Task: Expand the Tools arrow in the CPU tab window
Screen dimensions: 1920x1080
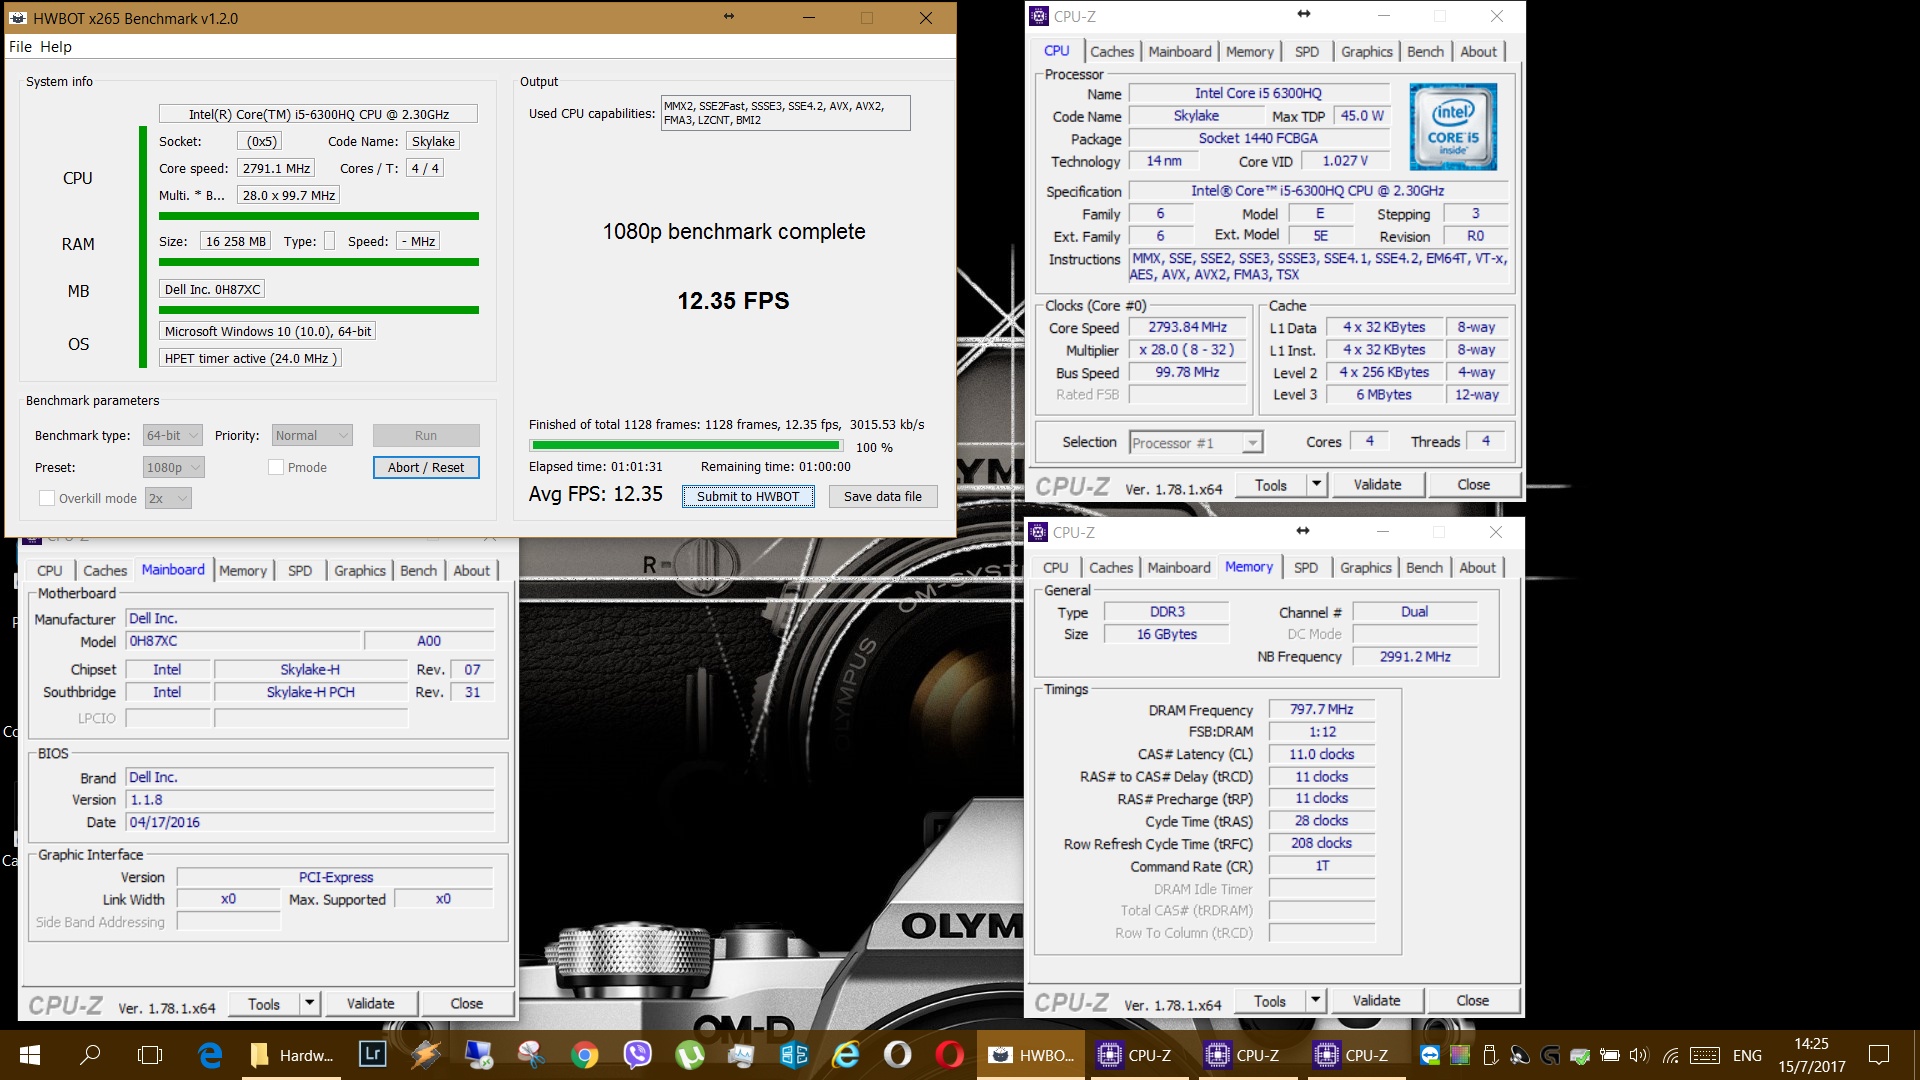Action: pos(1316,485)
